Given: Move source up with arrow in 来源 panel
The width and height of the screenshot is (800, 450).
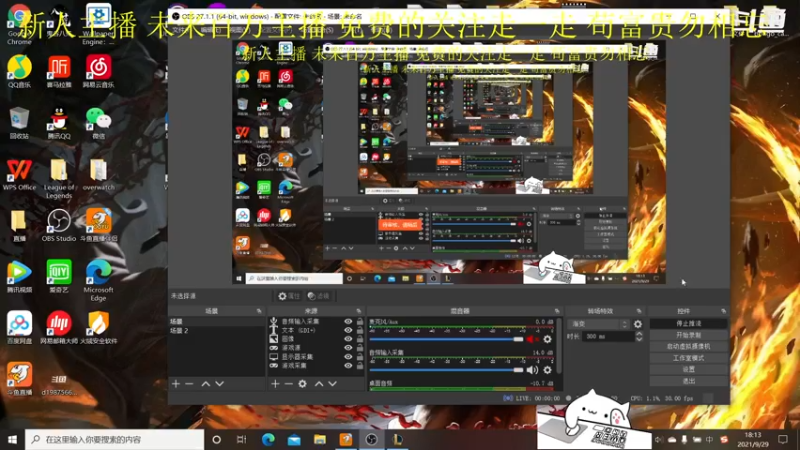Looking at the screenshot, I should (319, 384).
